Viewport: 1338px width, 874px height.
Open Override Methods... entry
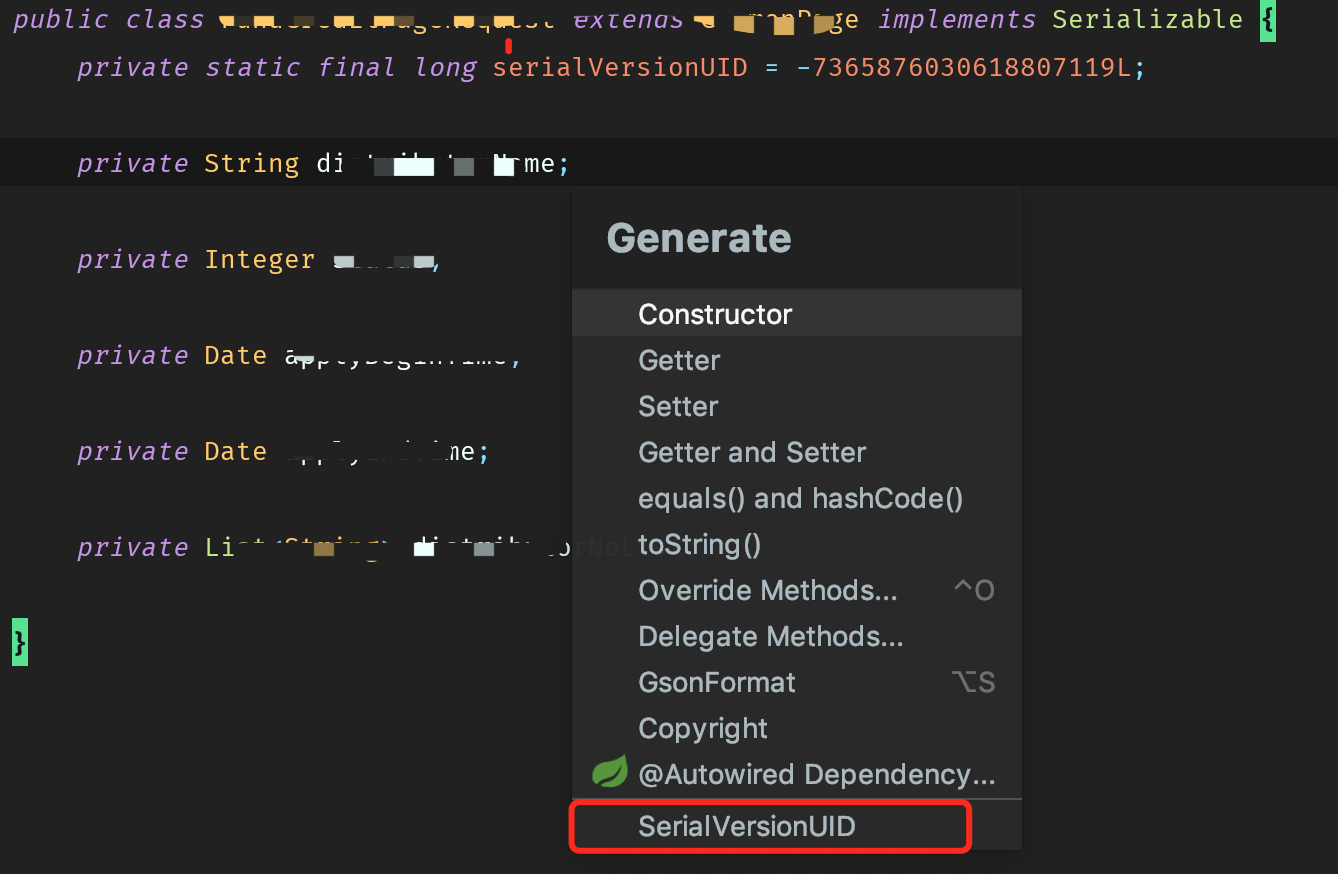(x=796, y=590)
